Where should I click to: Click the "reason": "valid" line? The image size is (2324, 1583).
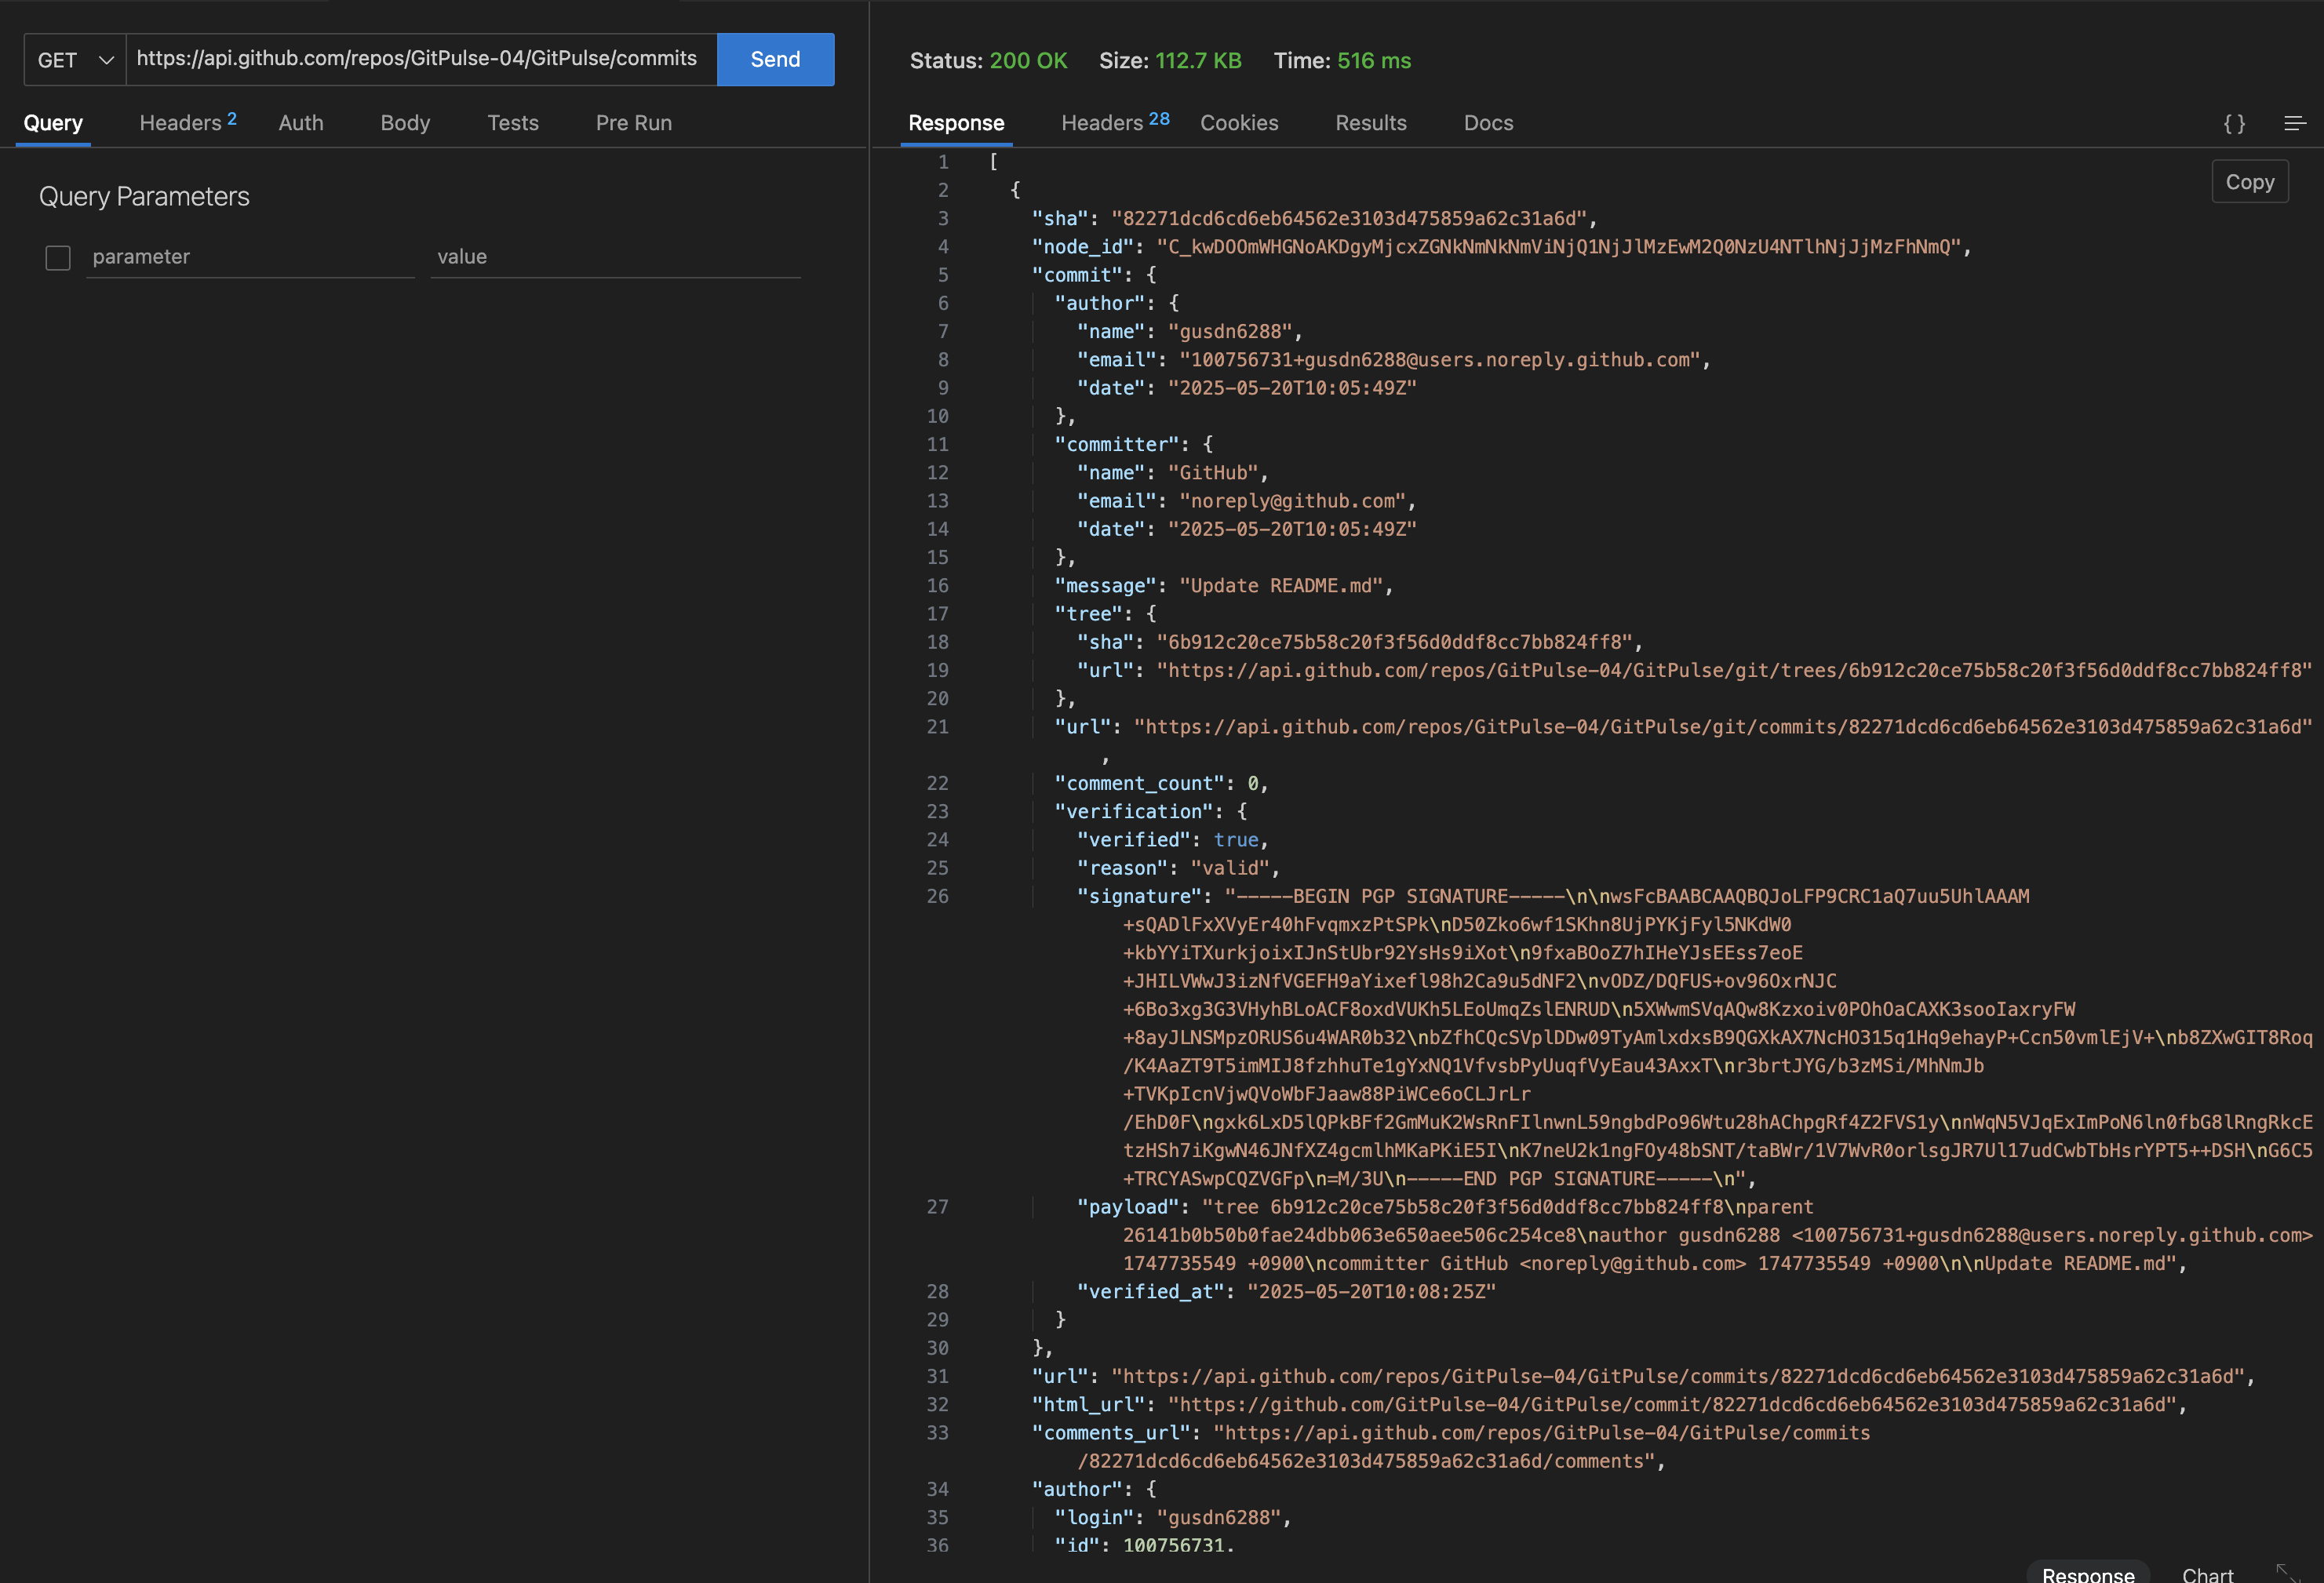[x=1178, y=868]
